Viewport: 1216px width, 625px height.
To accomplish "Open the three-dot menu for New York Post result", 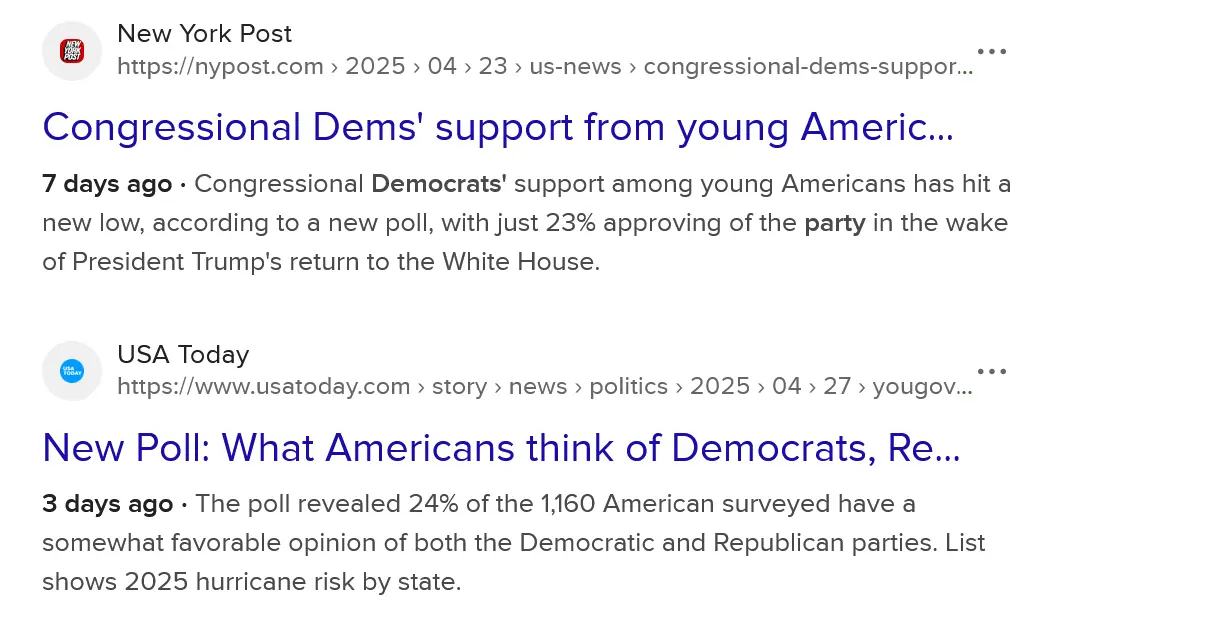I will (991, 51).
